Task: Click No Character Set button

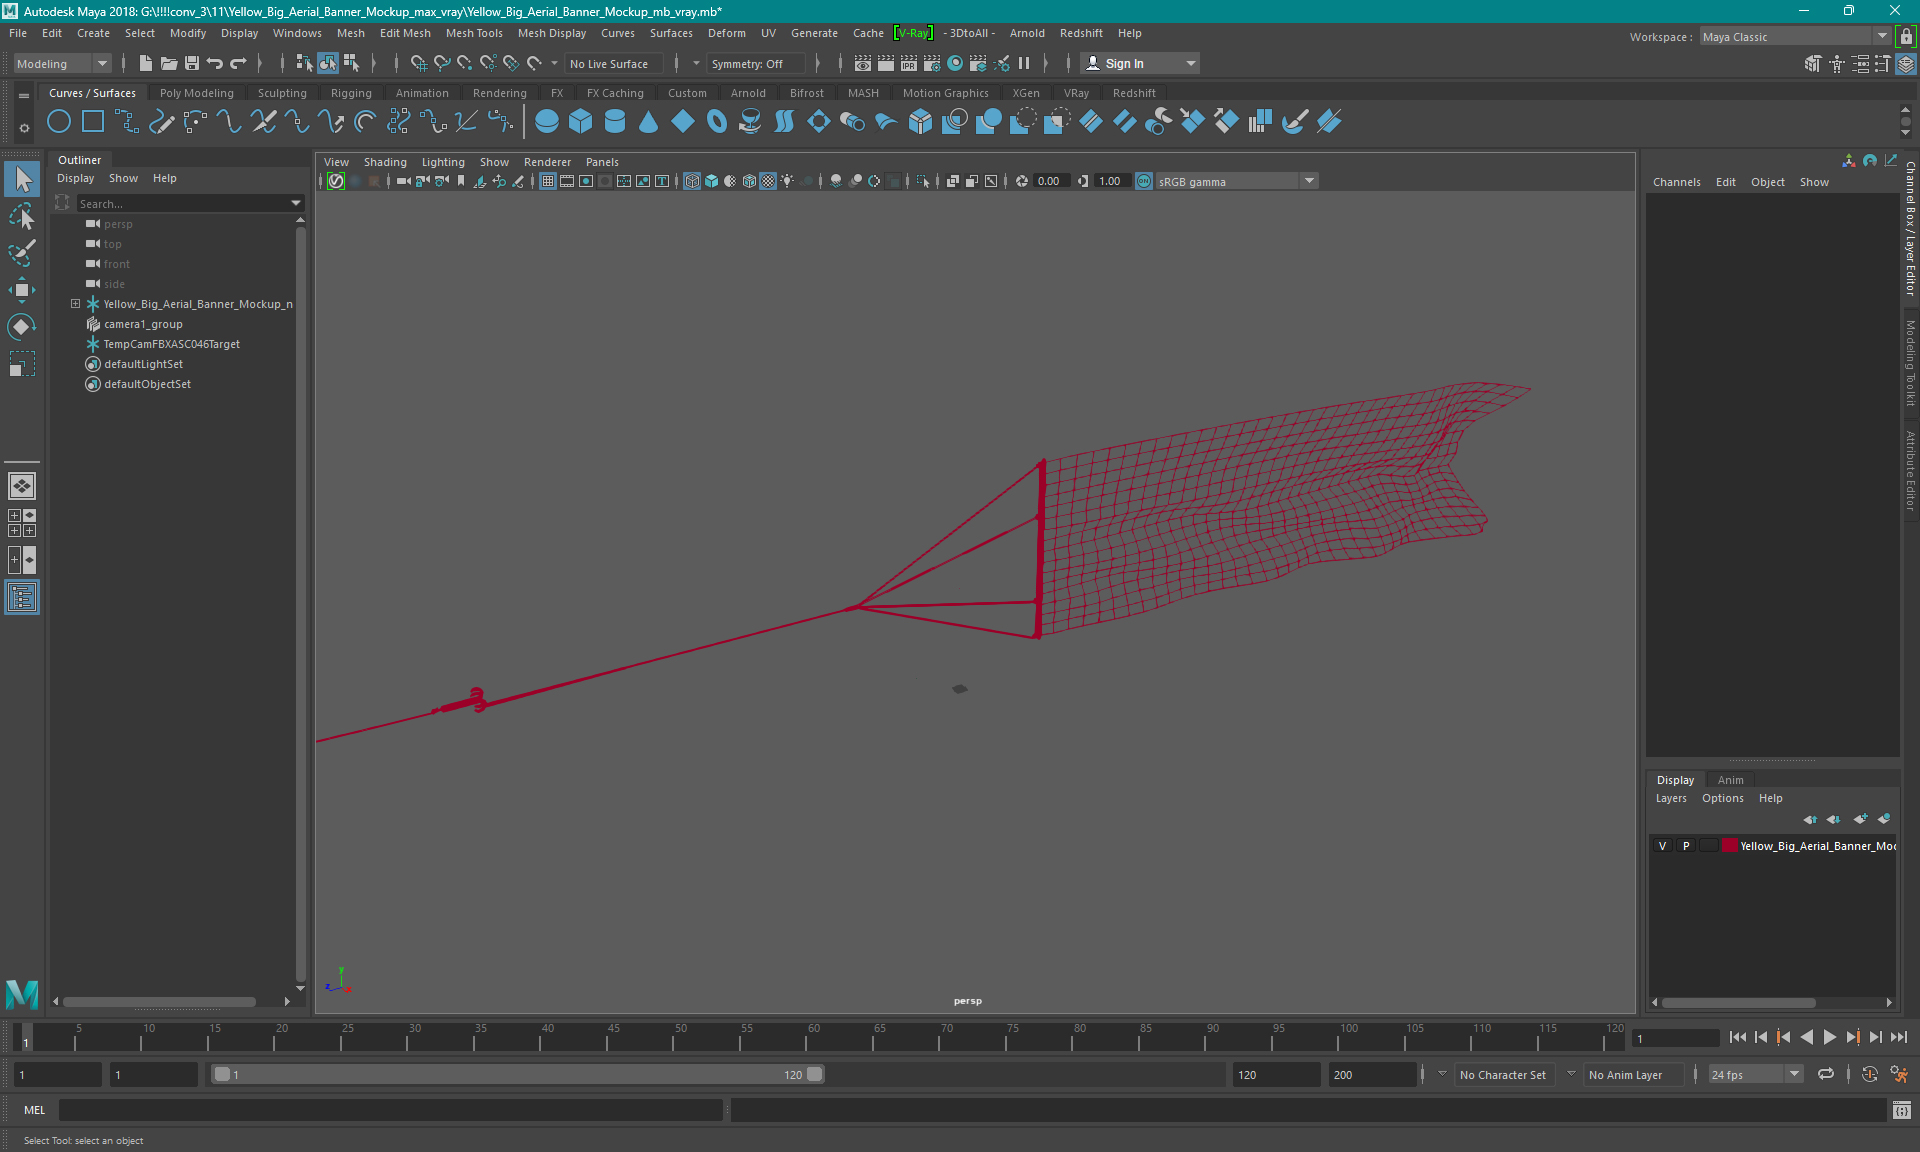Action: click(x=1502, y=1075)
